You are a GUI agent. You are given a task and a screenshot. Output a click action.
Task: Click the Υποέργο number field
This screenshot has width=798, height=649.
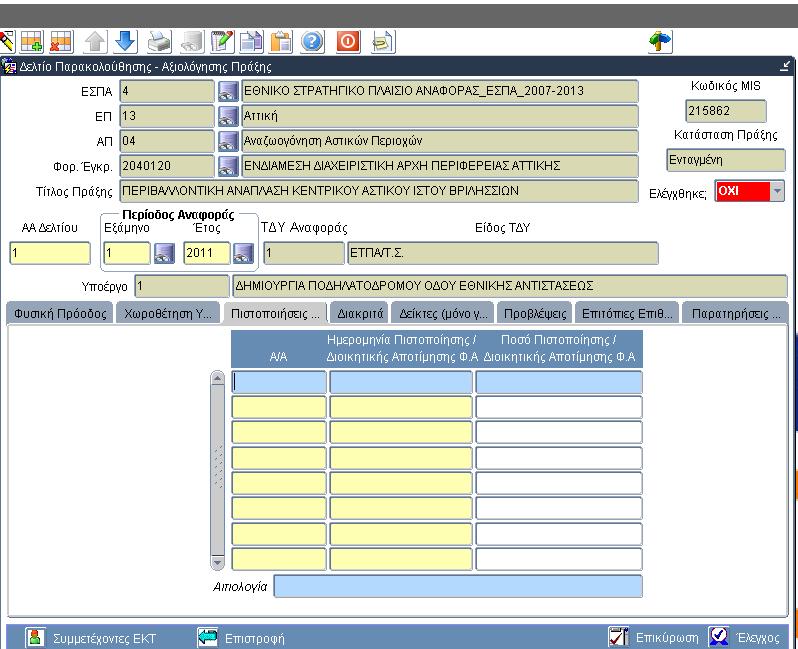click(x=182, y=286)
